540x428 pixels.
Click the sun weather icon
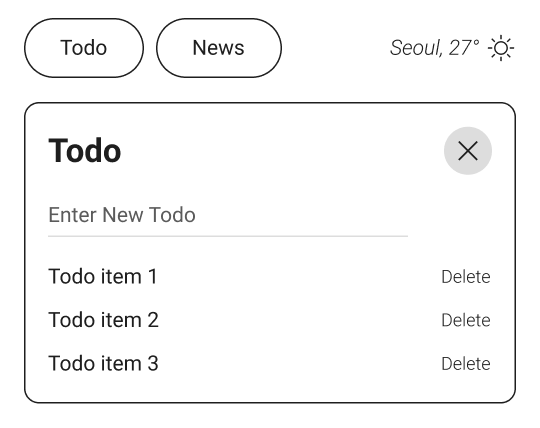(501, 48)
